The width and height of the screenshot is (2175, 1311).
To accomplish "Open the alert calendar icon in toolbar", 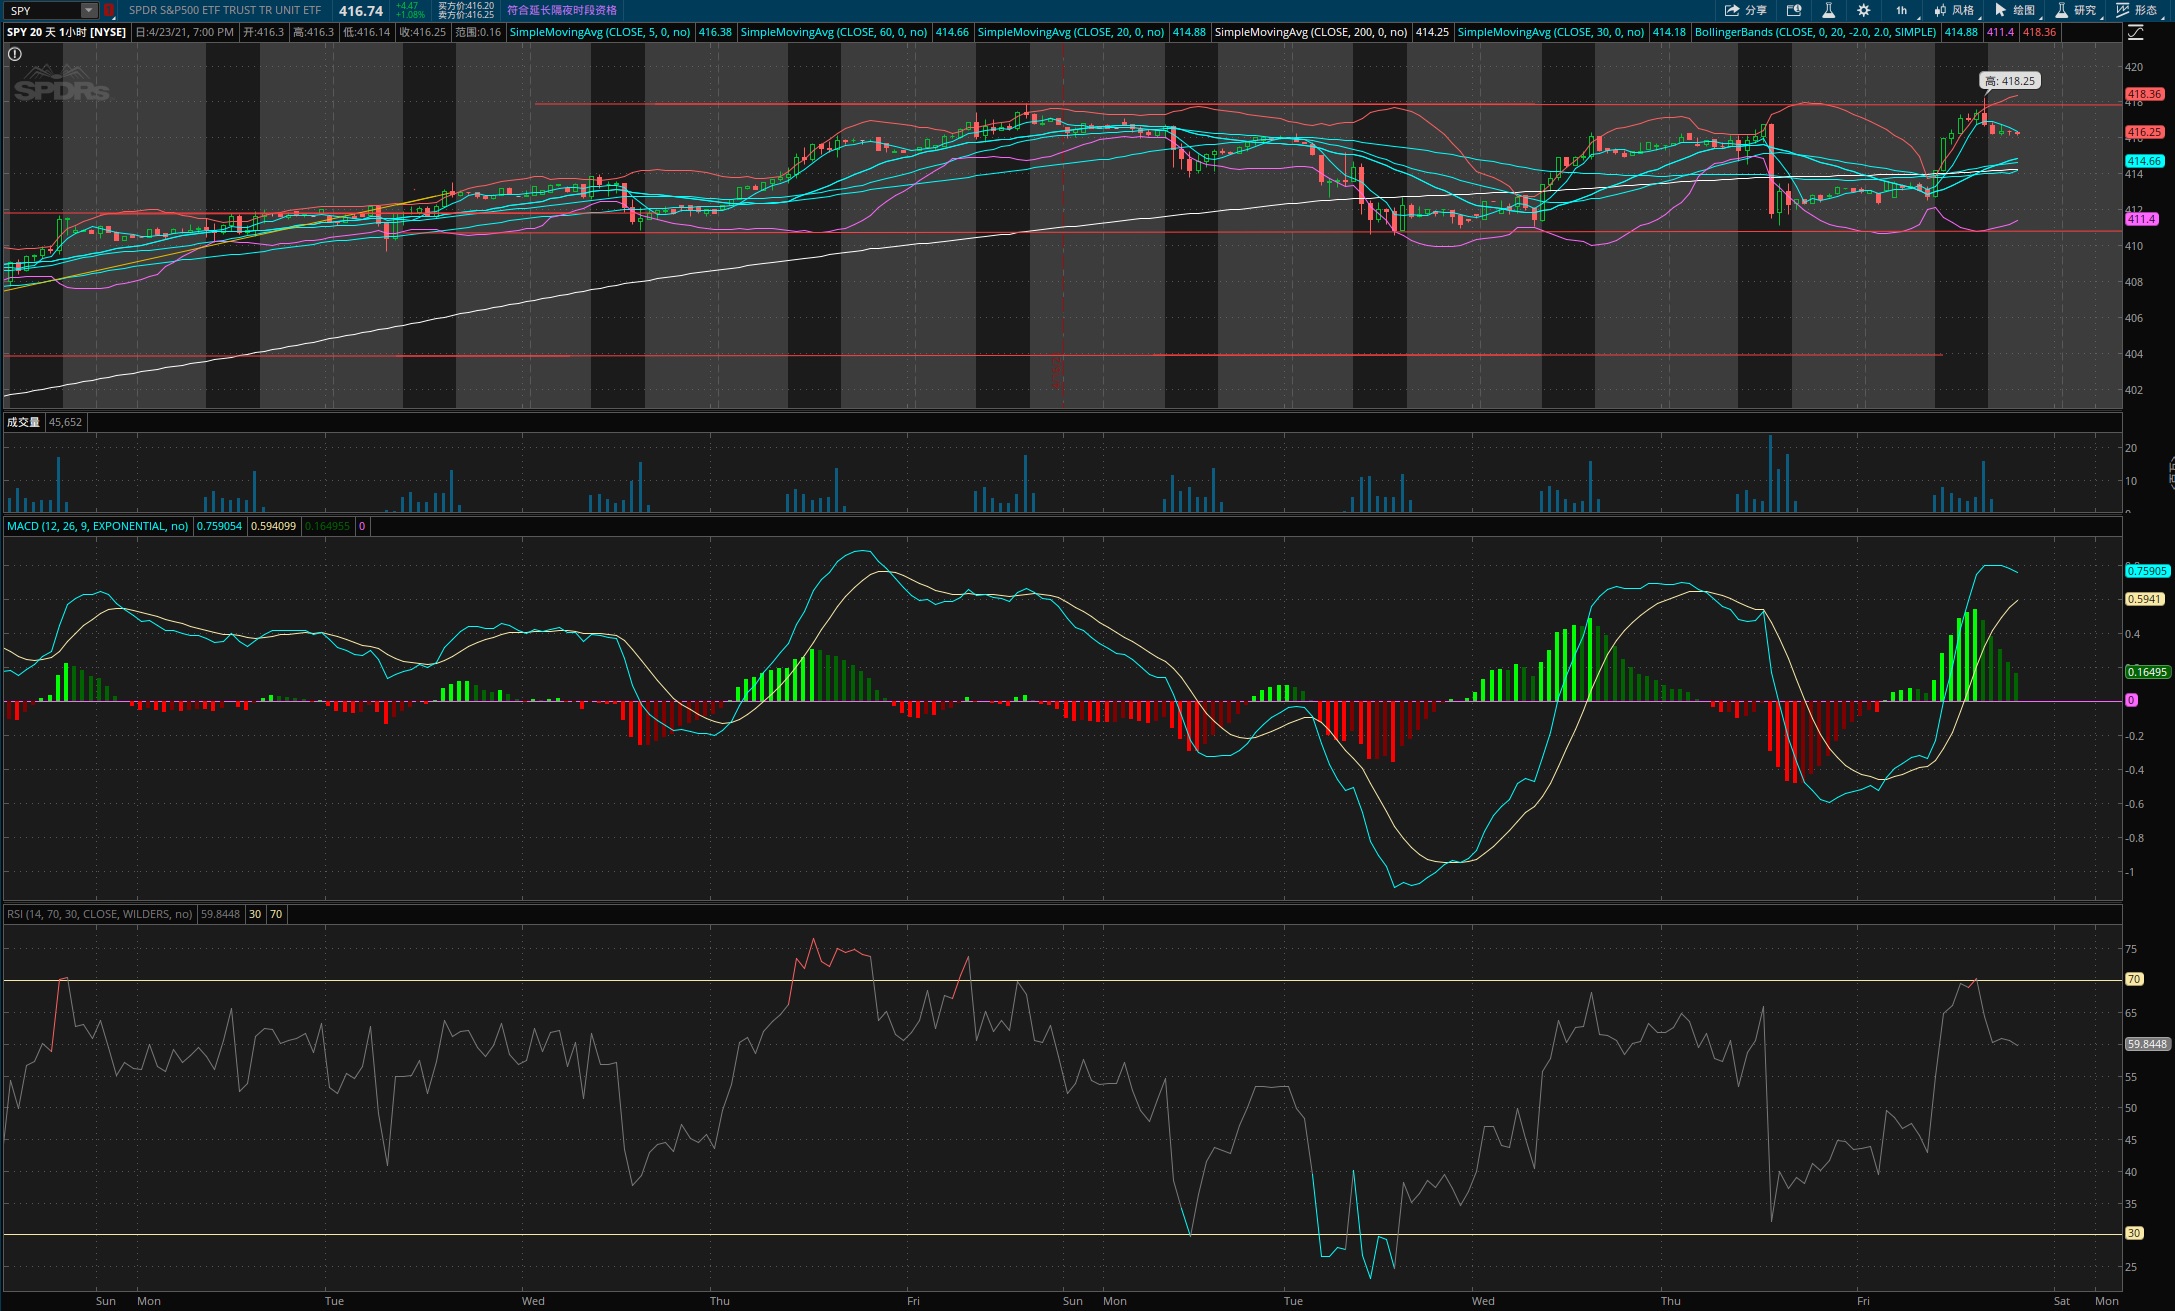I will click(x=1794, y=10).
